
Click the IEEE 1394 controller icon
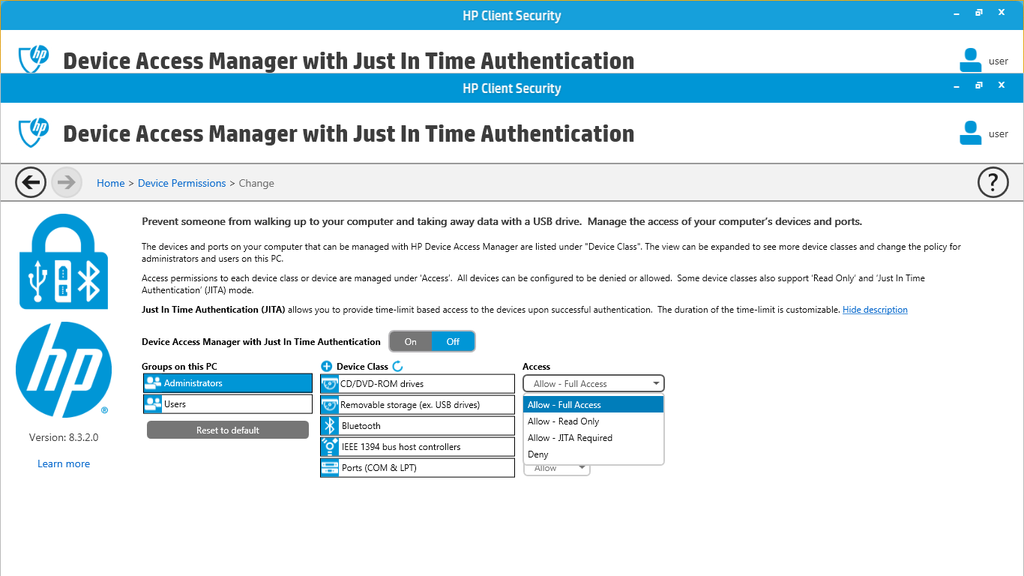tap(330, 447)
